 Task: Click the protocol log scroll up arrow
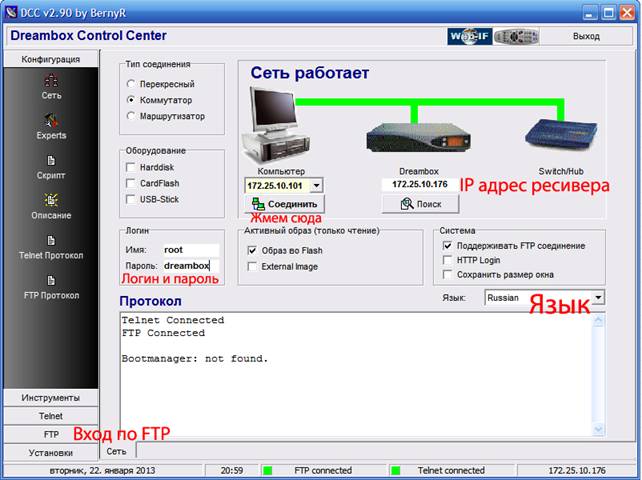click(x=598, y=321)
